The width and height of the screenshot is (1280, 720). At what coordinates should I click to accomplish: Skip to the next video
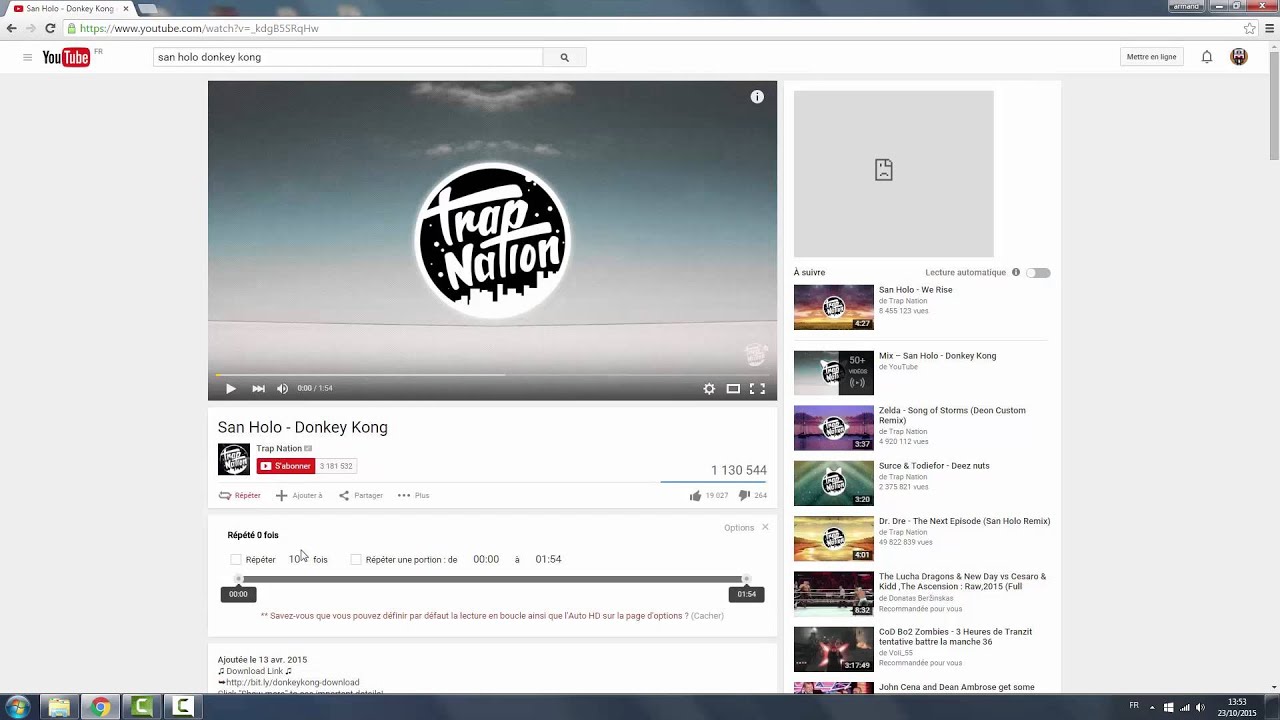click(258, 389)
